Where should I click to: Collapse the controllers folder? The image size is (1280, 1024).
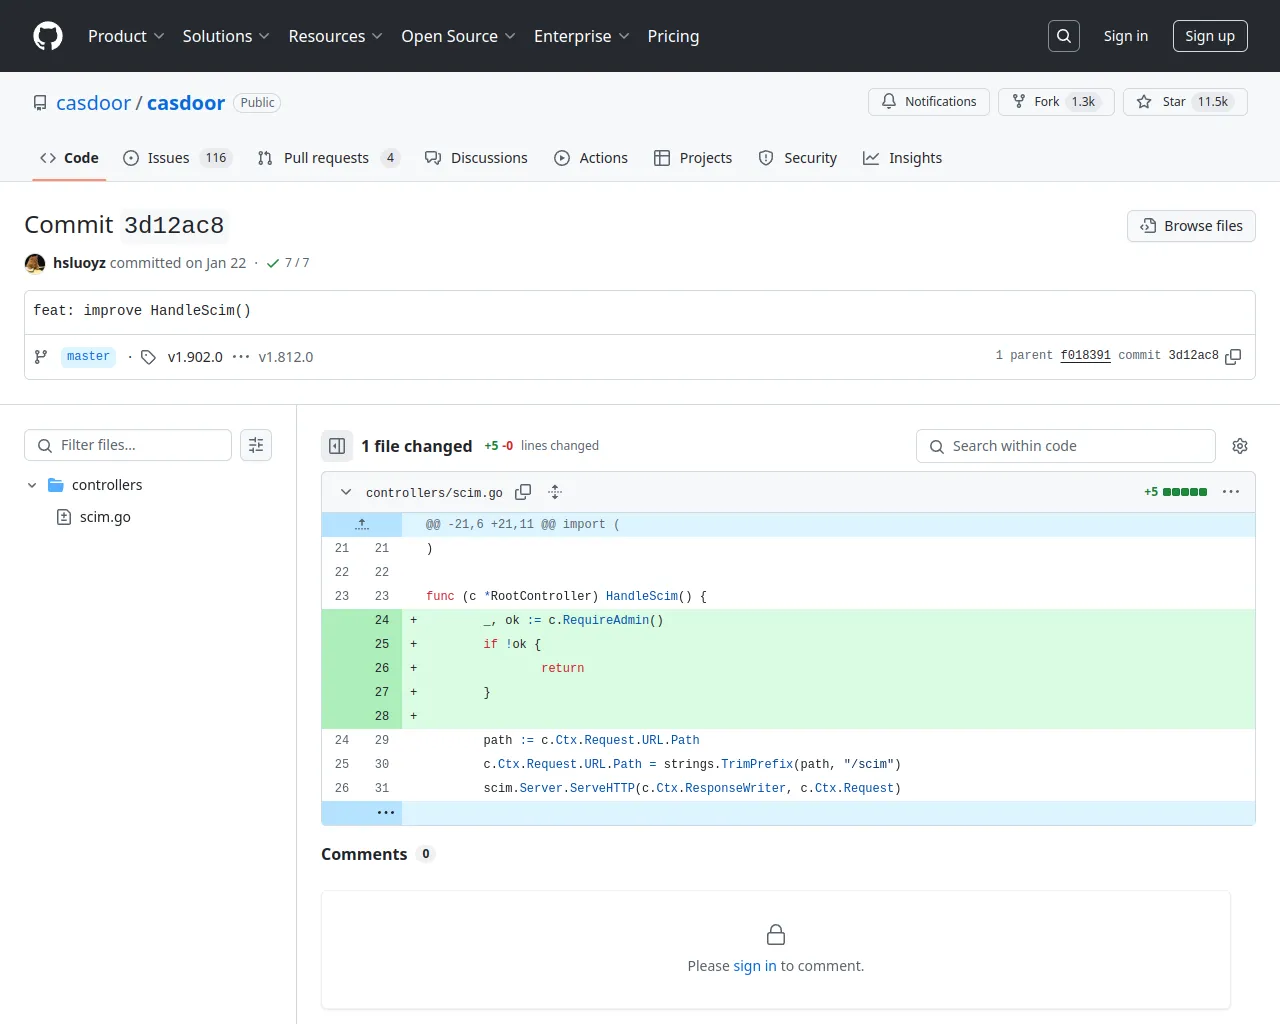point(32,485)
